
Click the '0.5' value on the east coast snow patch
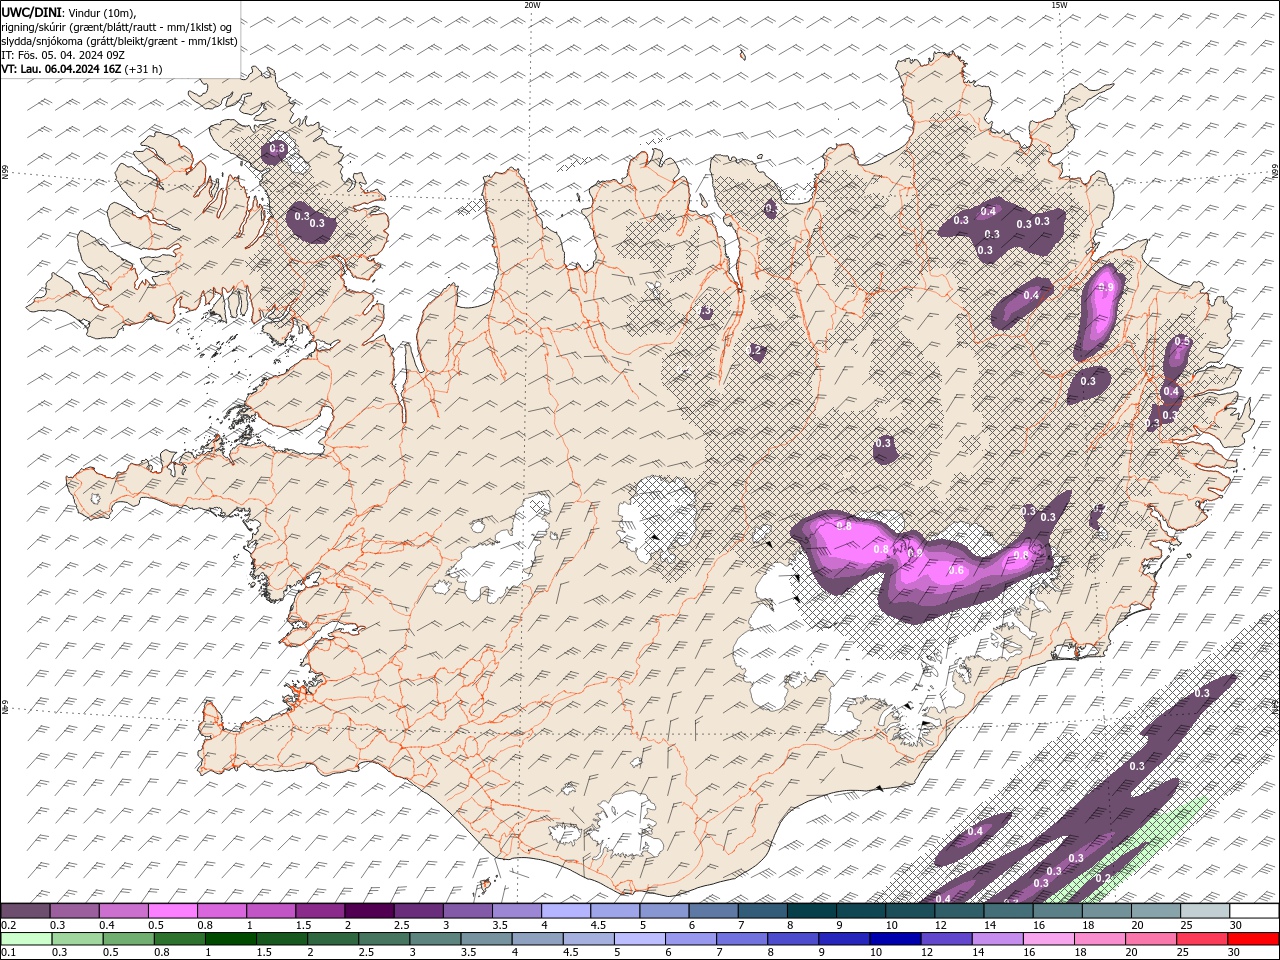click(x=1182, y=342)
